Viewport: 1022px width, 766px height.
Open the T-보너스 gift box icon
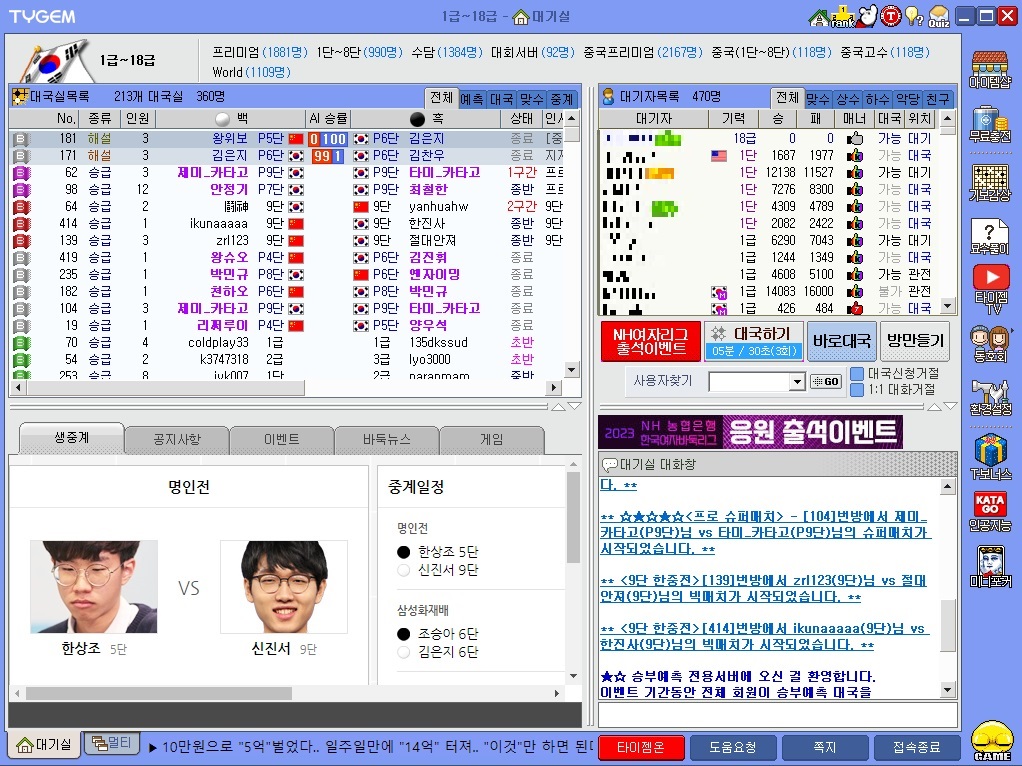click(990, 456)
